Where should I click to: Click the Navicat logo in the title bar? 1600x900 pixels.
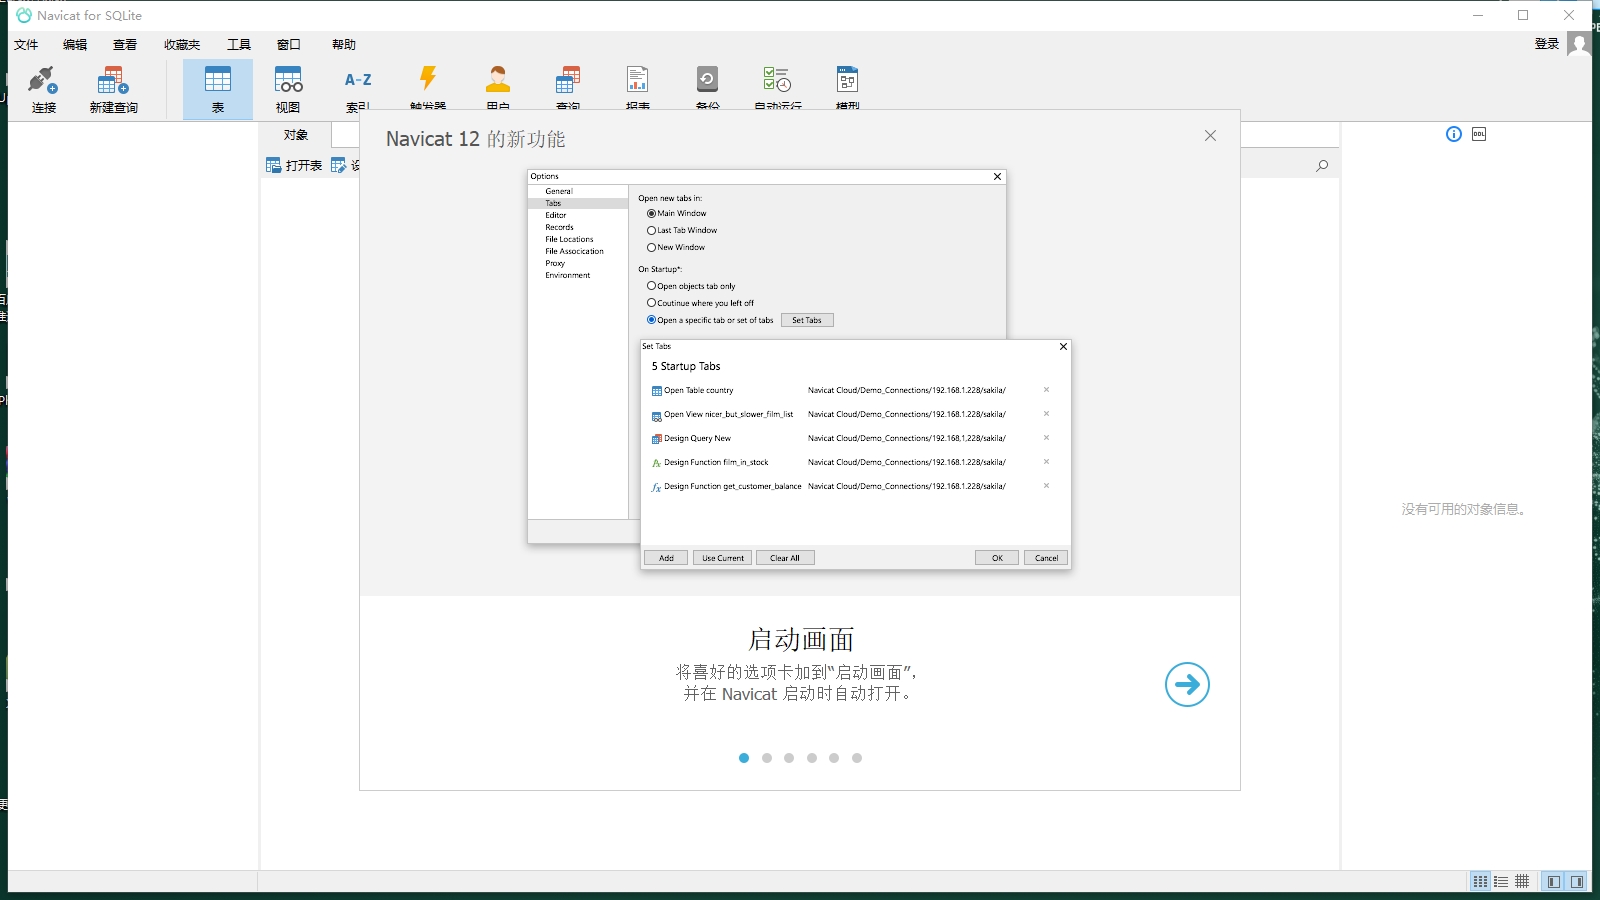click(24, 15)
